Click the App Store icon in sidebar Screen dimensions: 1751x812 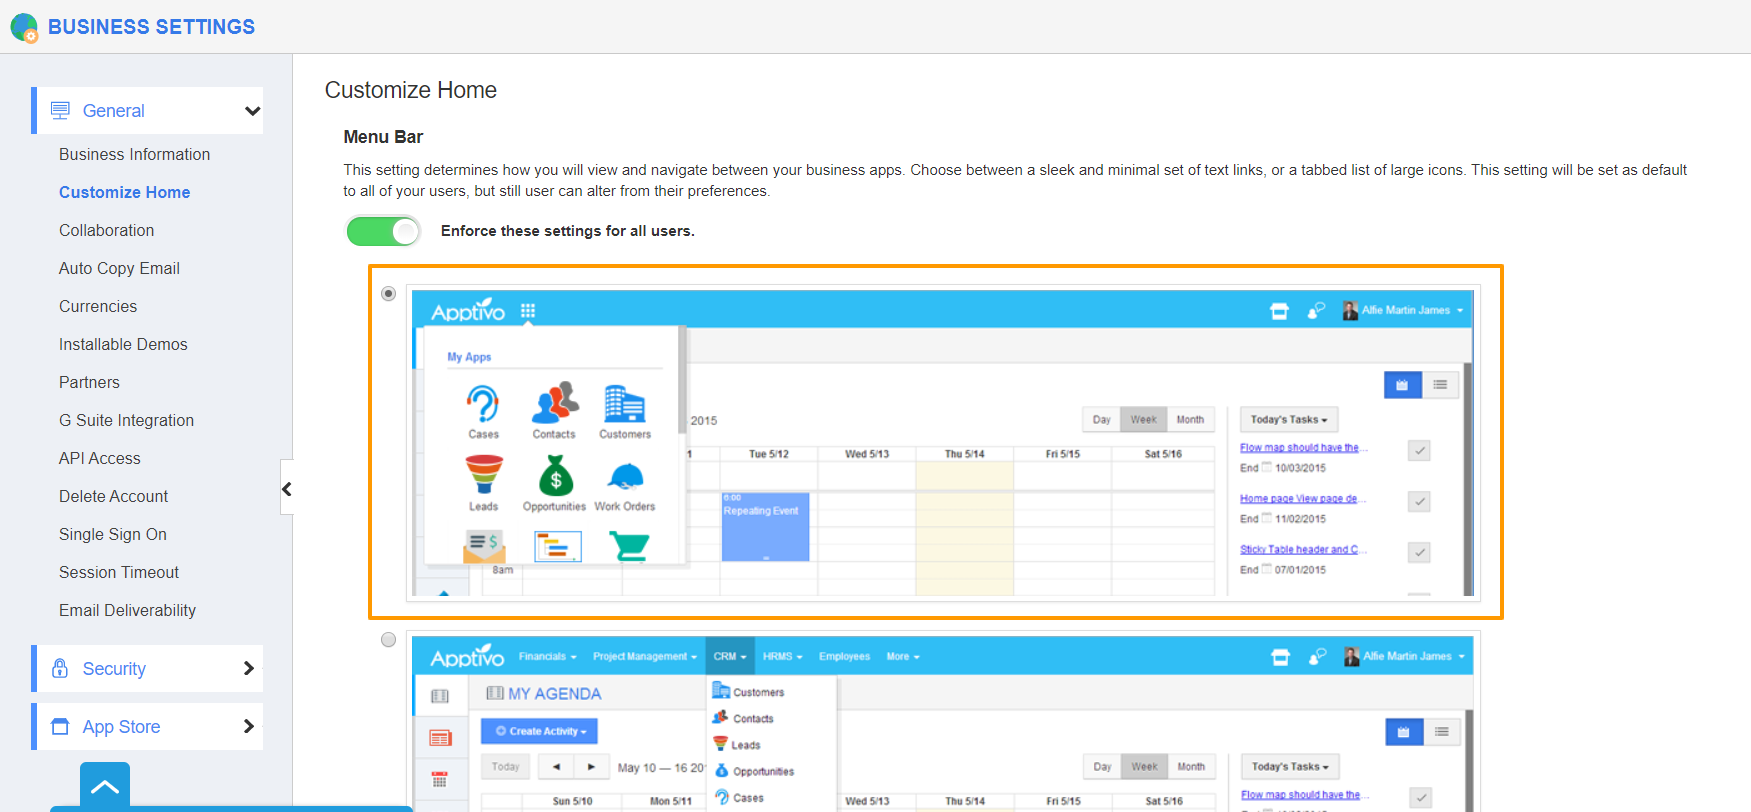coord(60,727)
